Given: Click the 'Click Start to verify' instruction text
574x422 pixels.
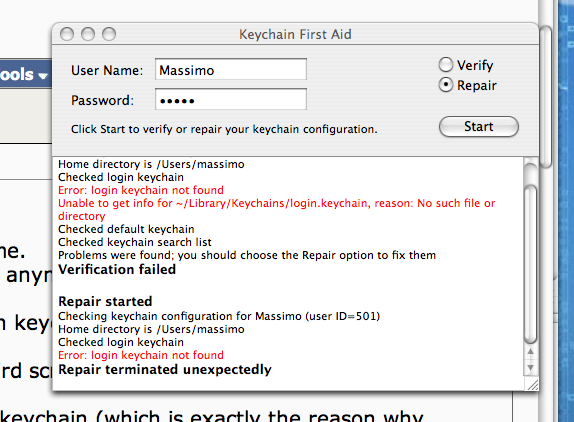Looking at the screenshot, I should [224, 129].
